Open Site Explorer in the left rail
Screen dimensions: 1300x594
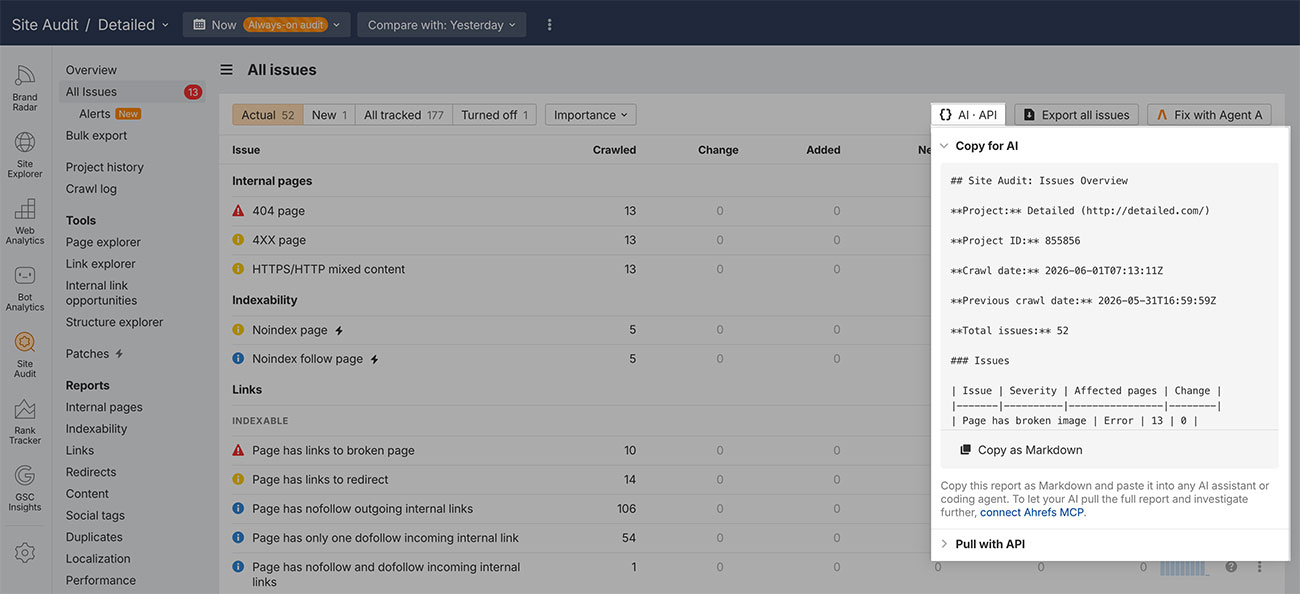25,155
